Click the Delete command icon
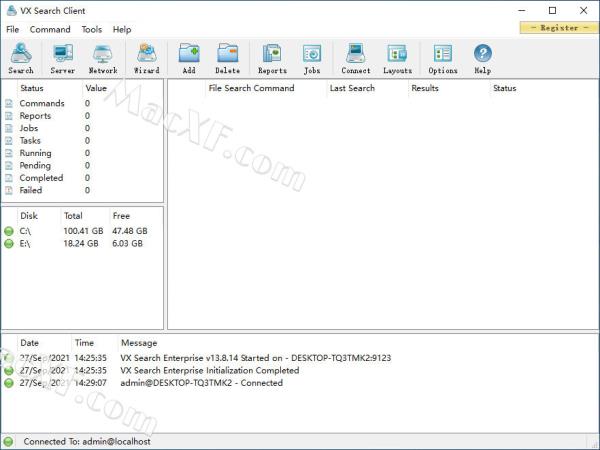Screen dimensions: 600x450 [228, 58]
